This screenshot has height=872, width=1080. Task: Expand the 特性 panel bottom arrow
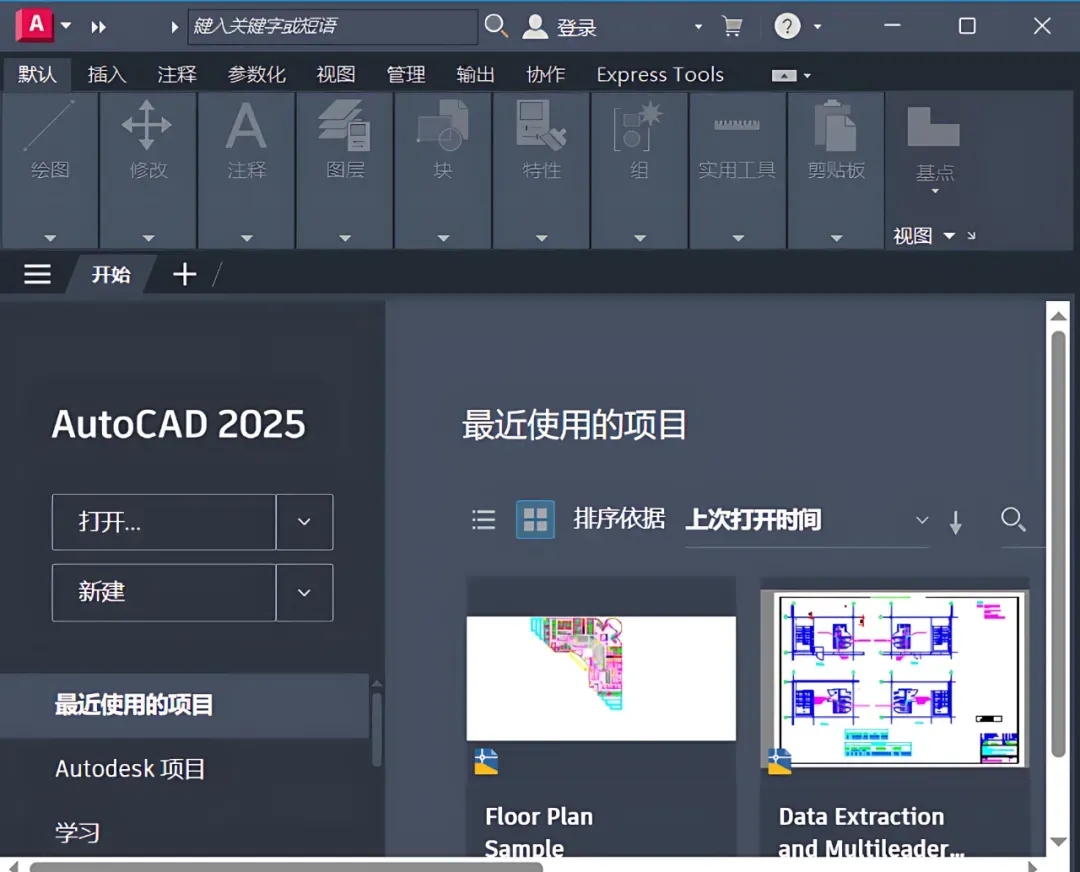pos(542,238)
